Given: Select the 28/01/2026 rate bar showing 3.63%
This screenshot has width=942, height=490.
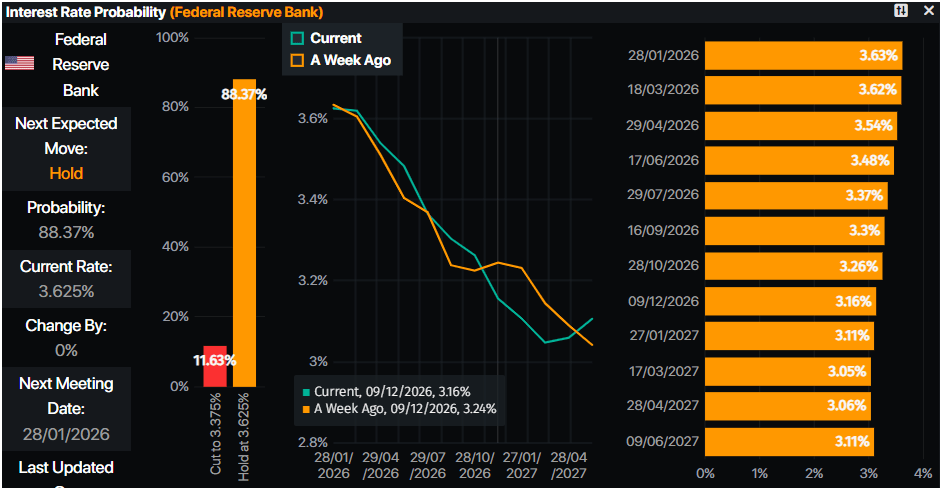Looking at the screenshot, I should pos(803,56).
